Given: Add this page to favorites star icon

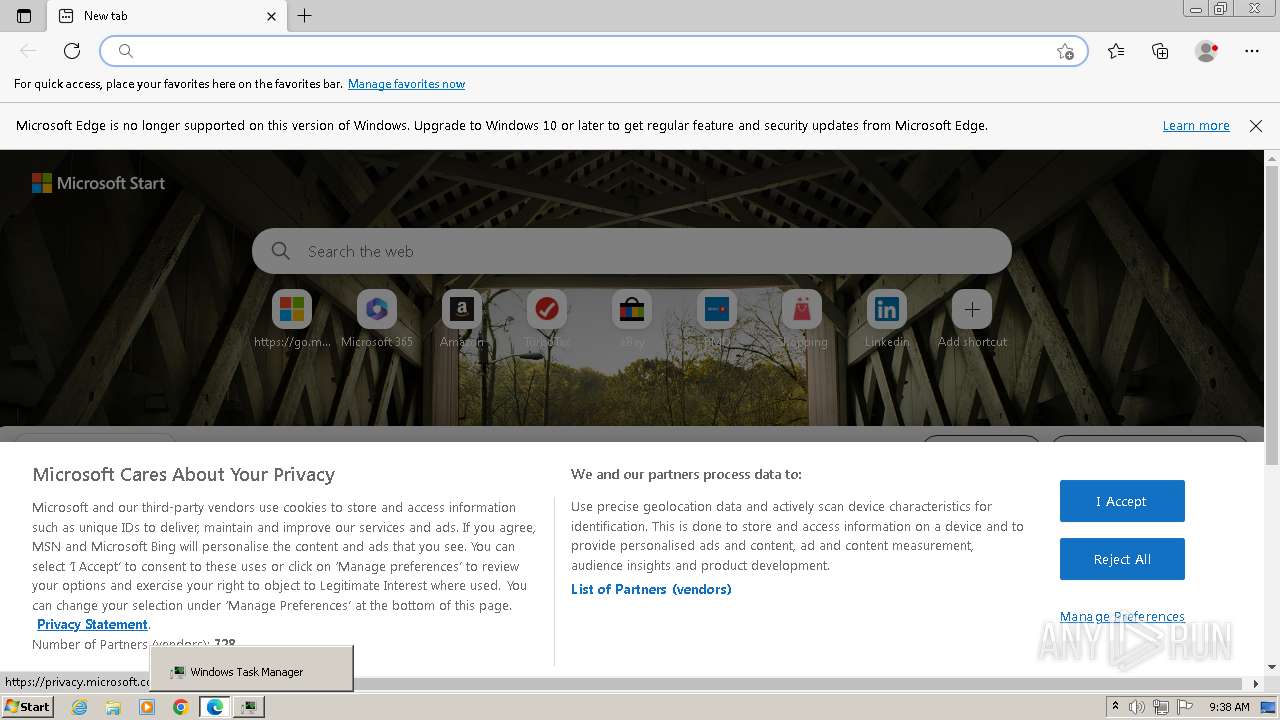Looking at the screenshot, I should click(1065, 51).
